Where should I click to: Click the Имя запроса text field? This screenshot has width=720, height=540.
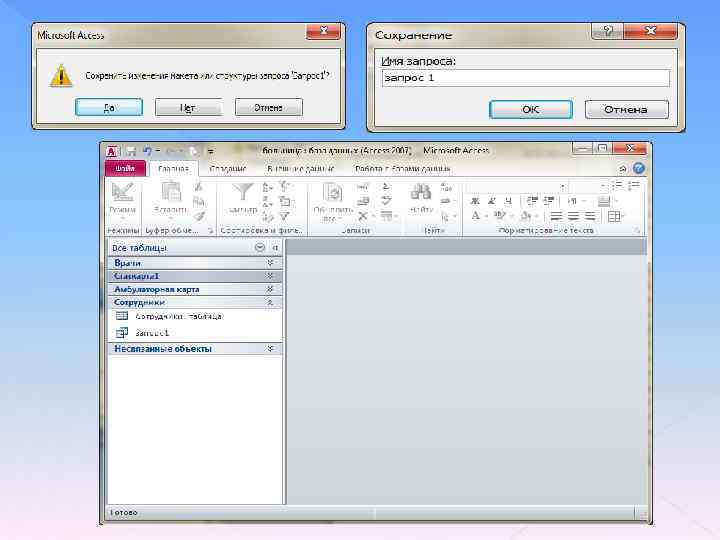pyautogui.click(x=525, y=78)
